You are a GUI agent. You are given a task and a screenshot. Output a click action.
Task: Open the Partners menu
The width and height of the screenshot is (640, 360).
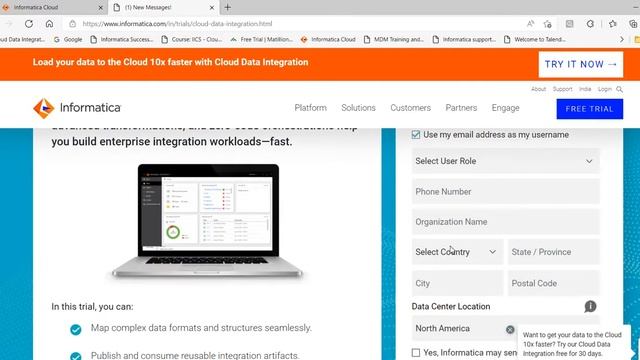point(461,108)
